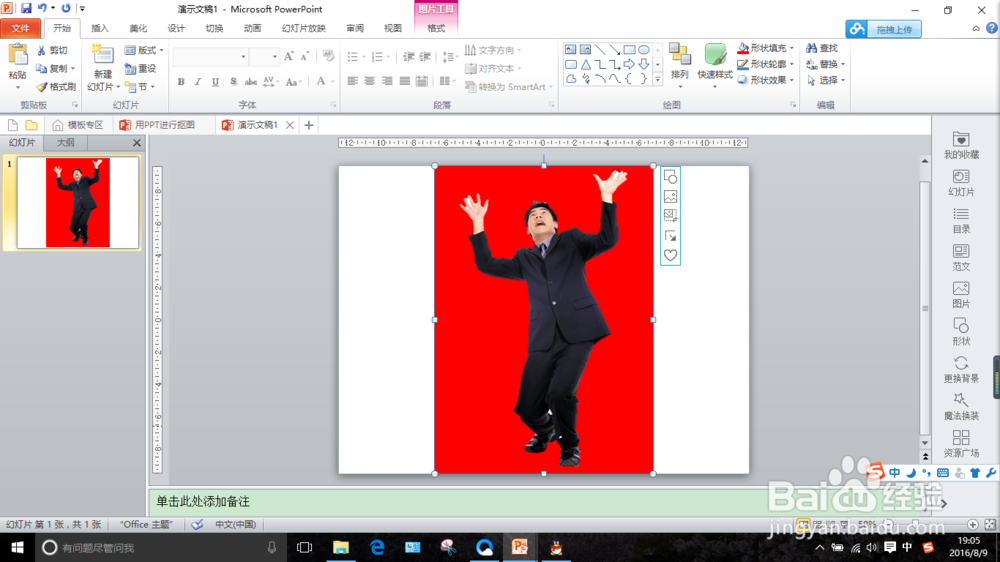Click the Windows Start button

(x=17, y=547)
